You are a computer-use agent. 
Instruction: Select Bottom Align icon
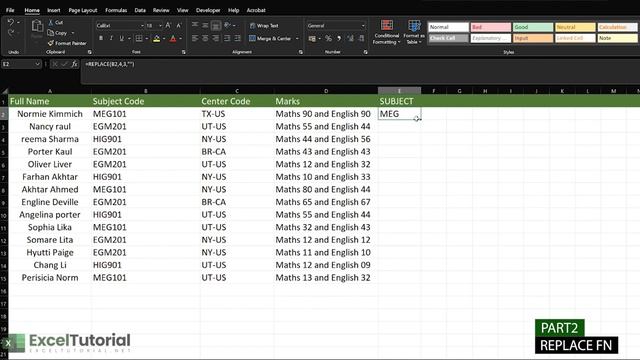(x=216, y=25)
